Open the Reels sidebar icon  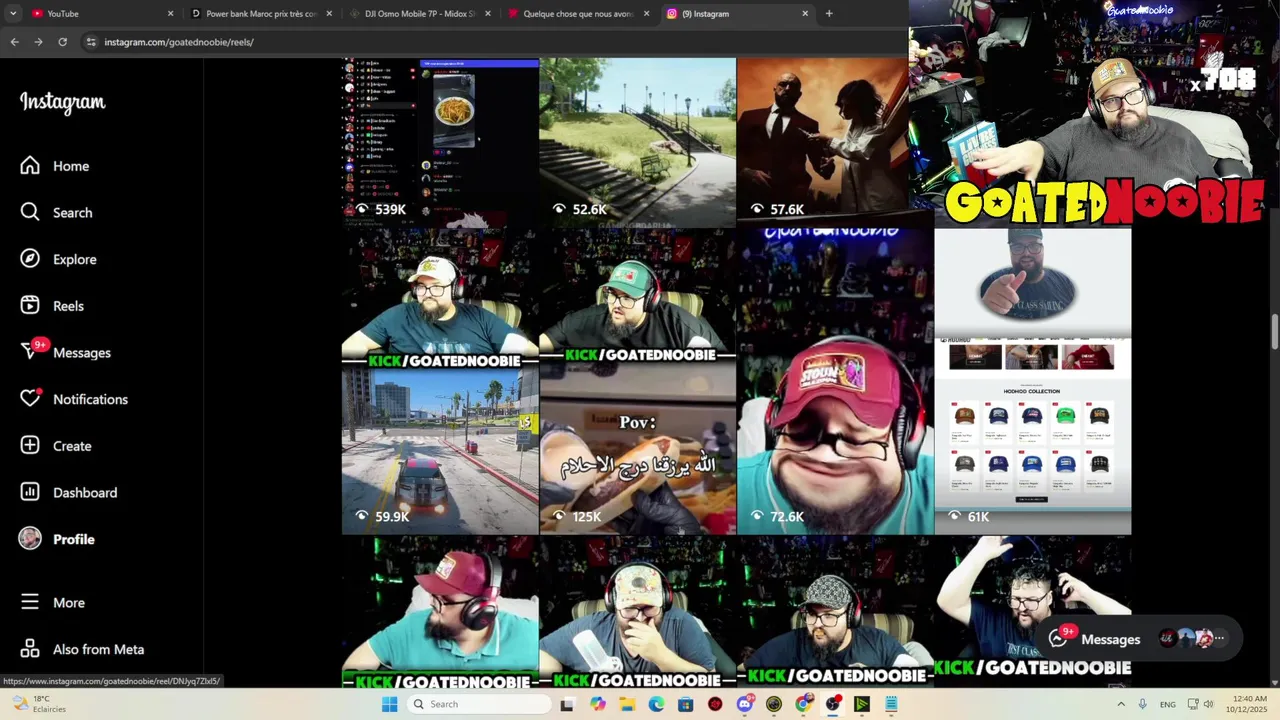pos(30,306)
